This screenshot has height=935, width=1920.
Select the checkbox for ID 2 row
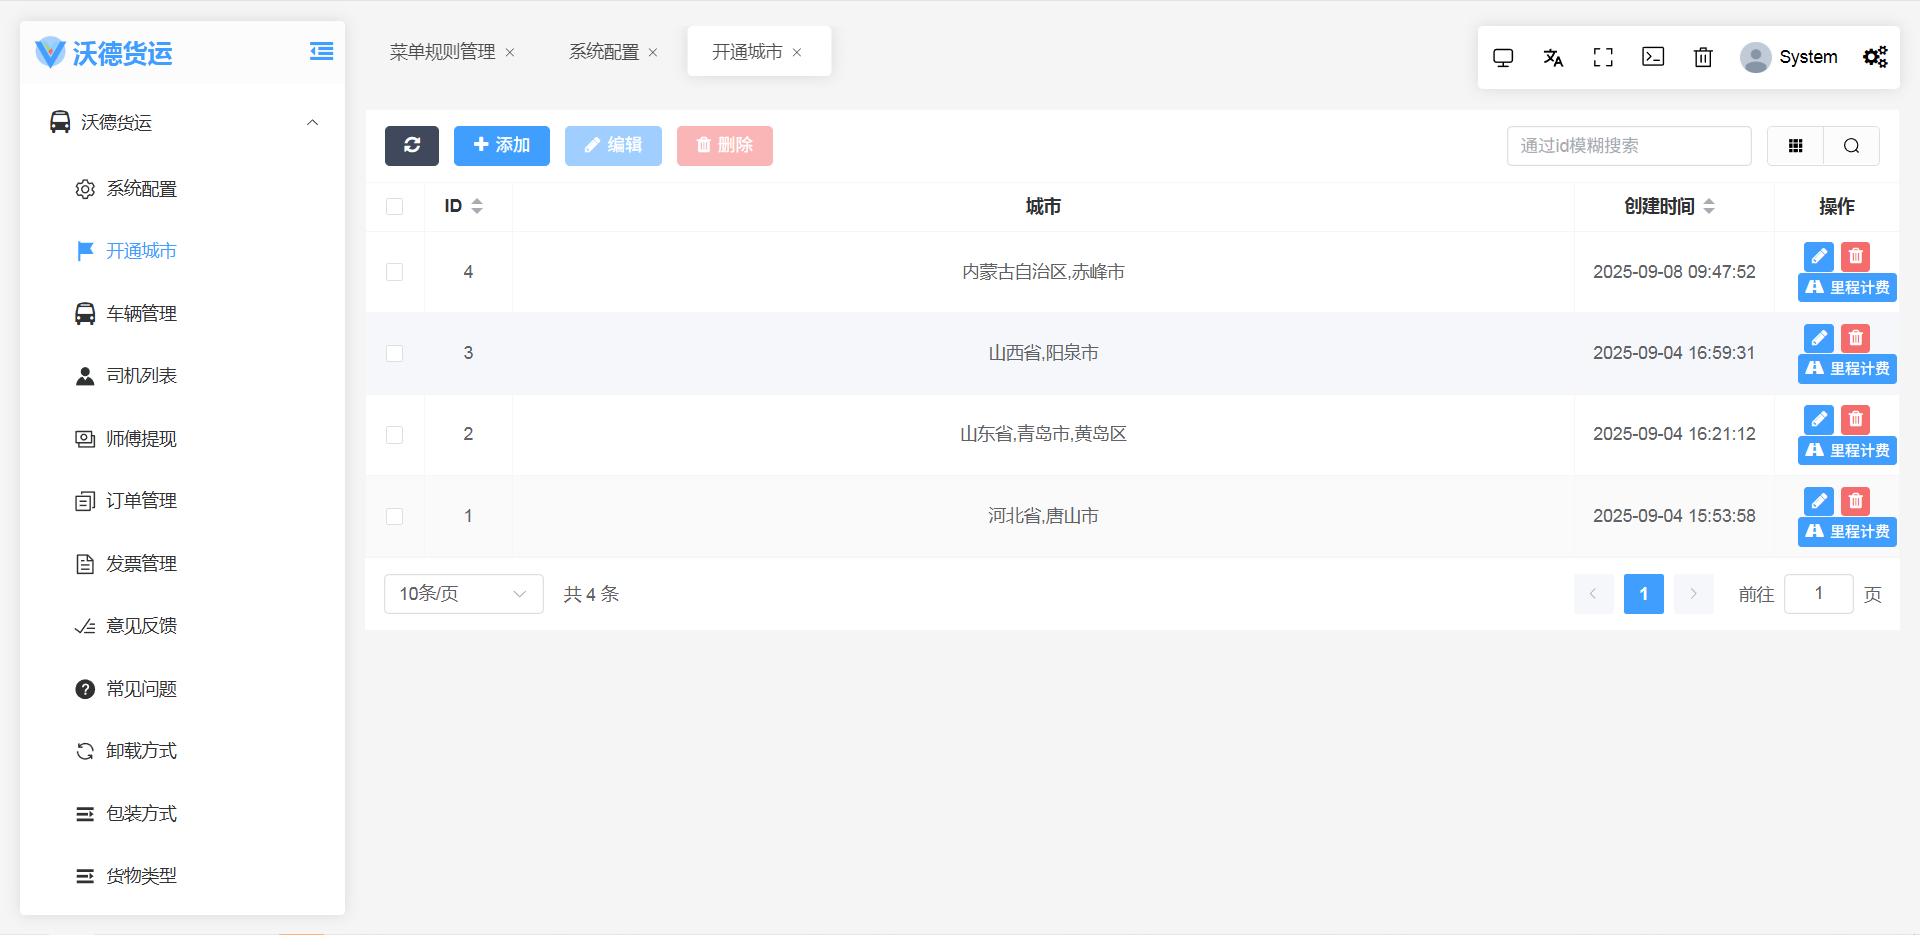[x=395, y=435]
